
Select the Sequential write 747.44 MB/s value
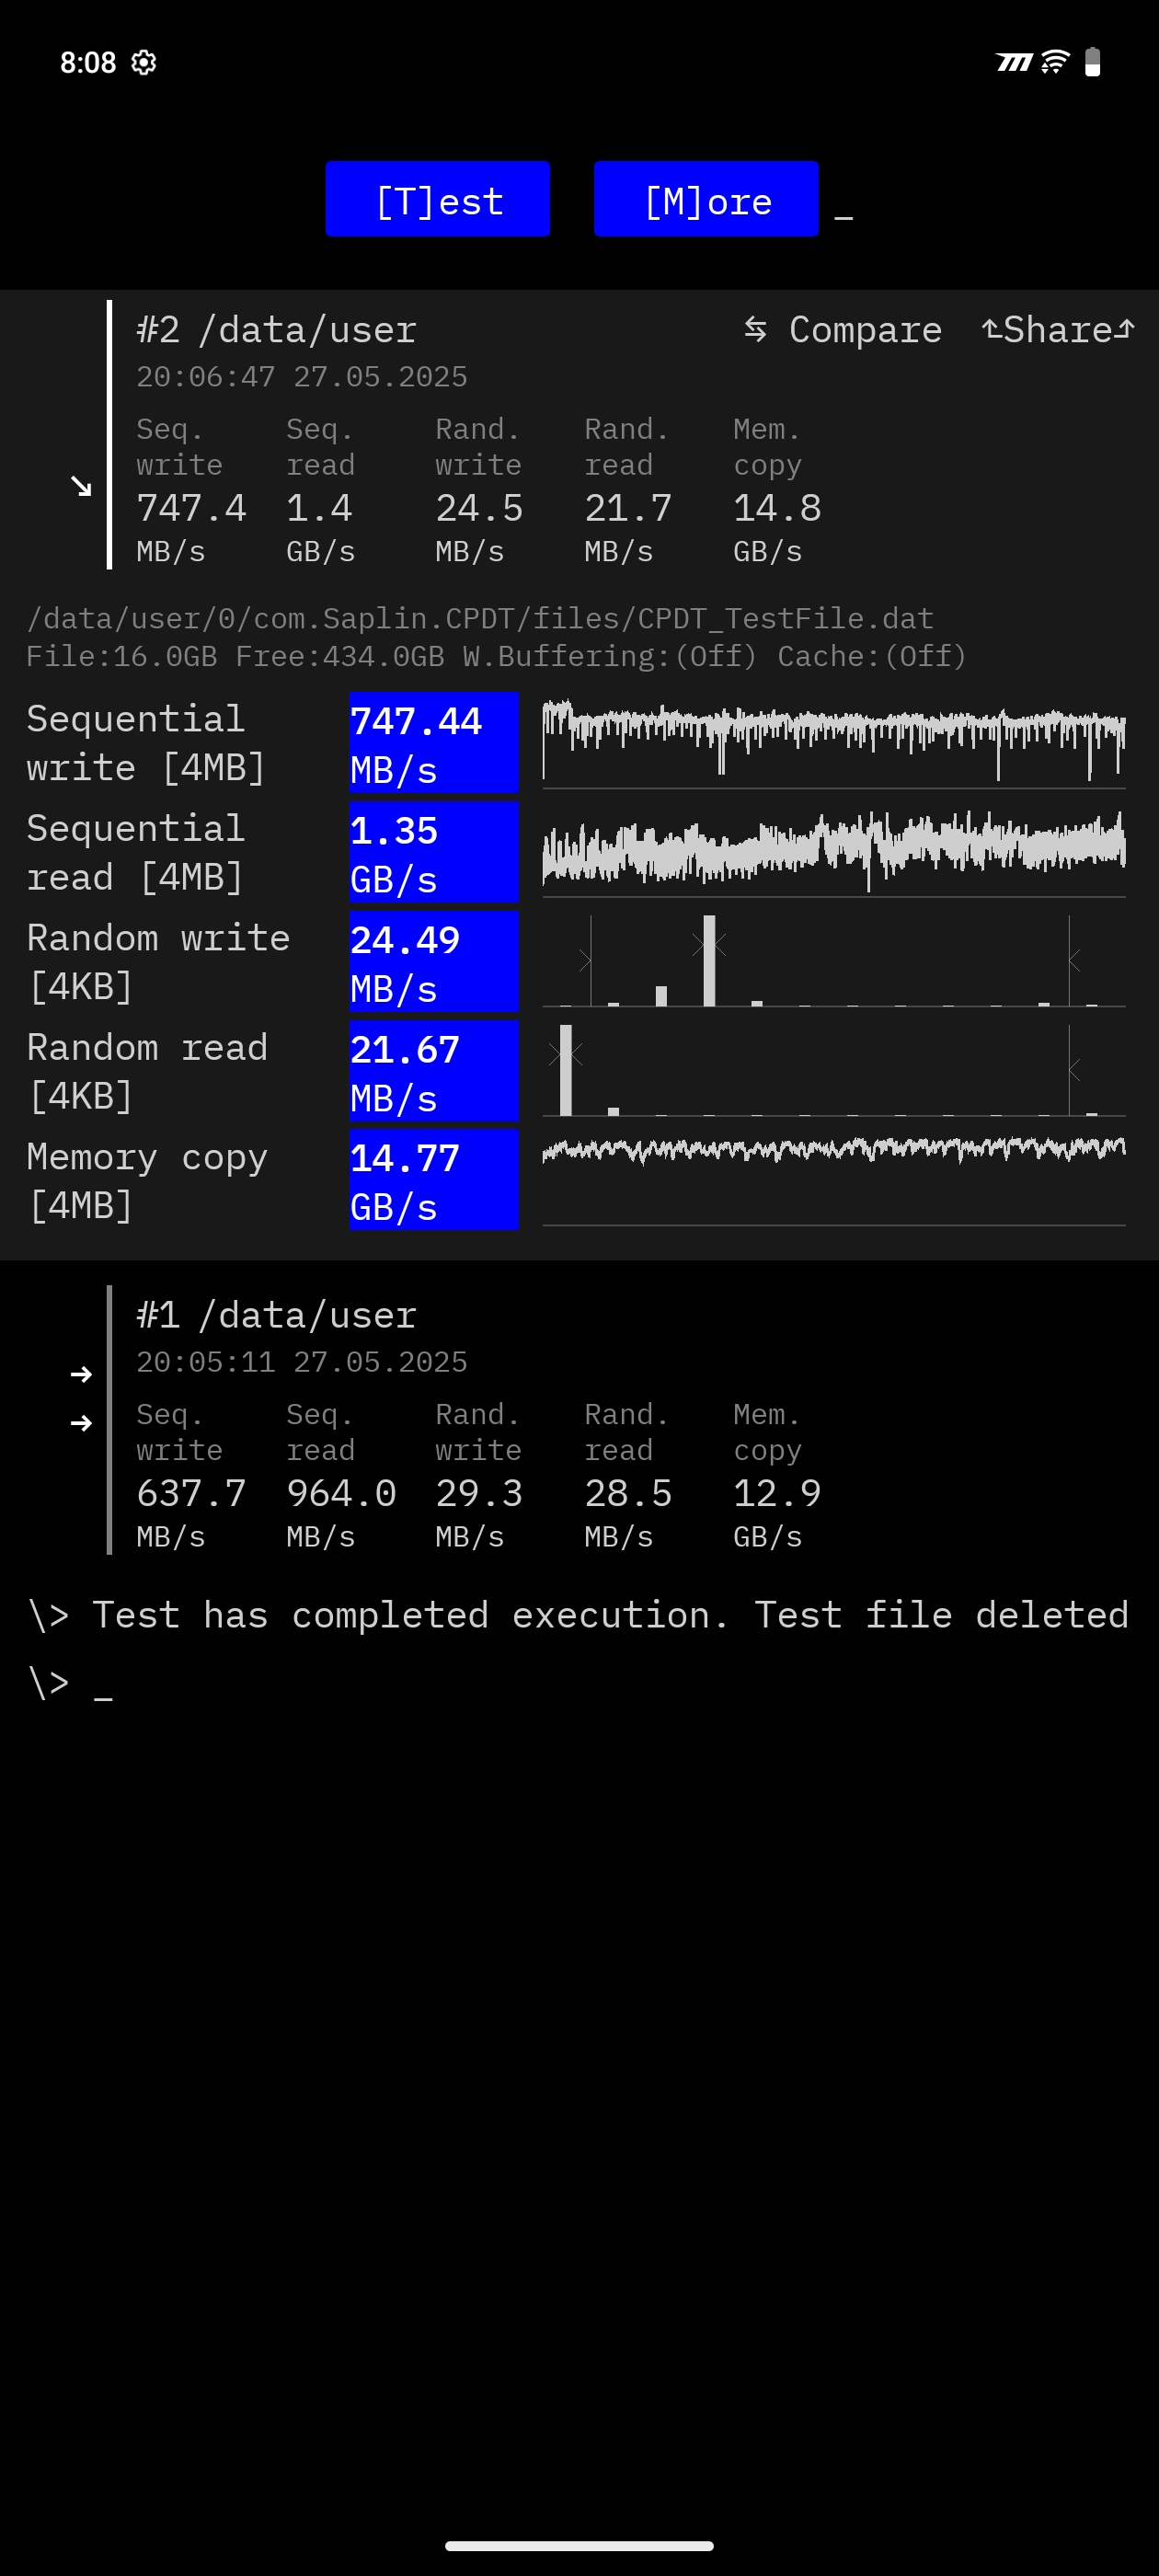pos(433,743)
